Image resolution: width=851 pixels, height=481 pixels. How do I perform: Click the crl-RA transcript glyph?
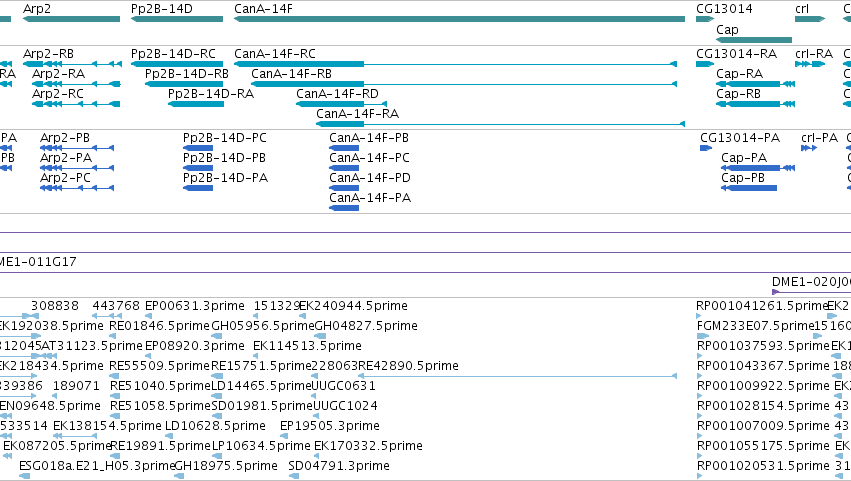pos(810,64)
